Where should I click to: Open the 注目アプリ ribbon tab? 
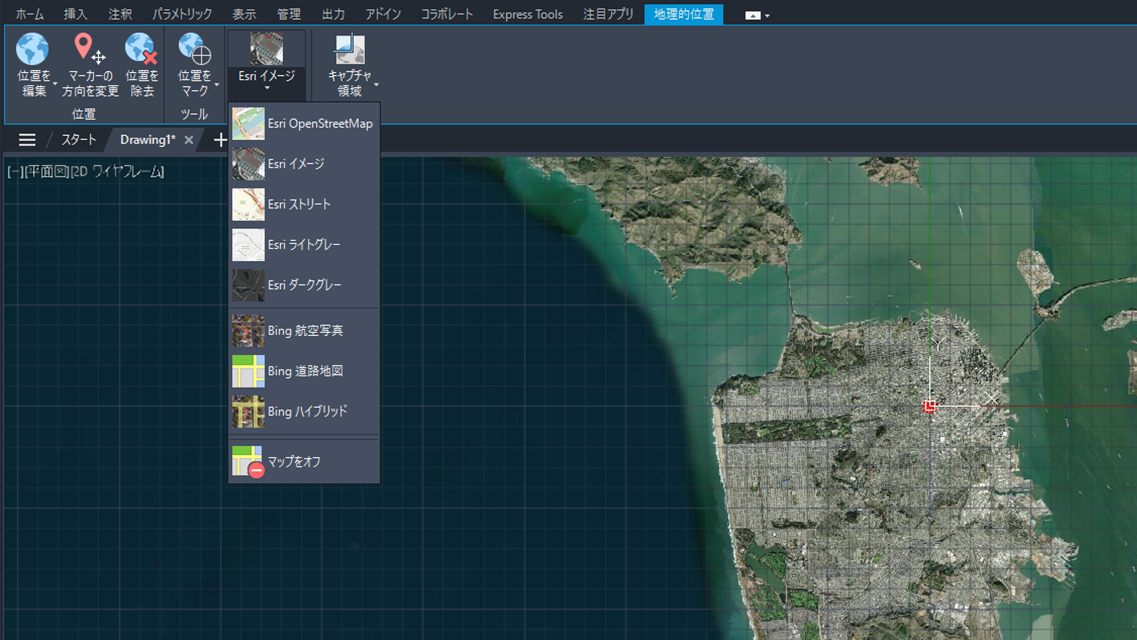point(608,14)
